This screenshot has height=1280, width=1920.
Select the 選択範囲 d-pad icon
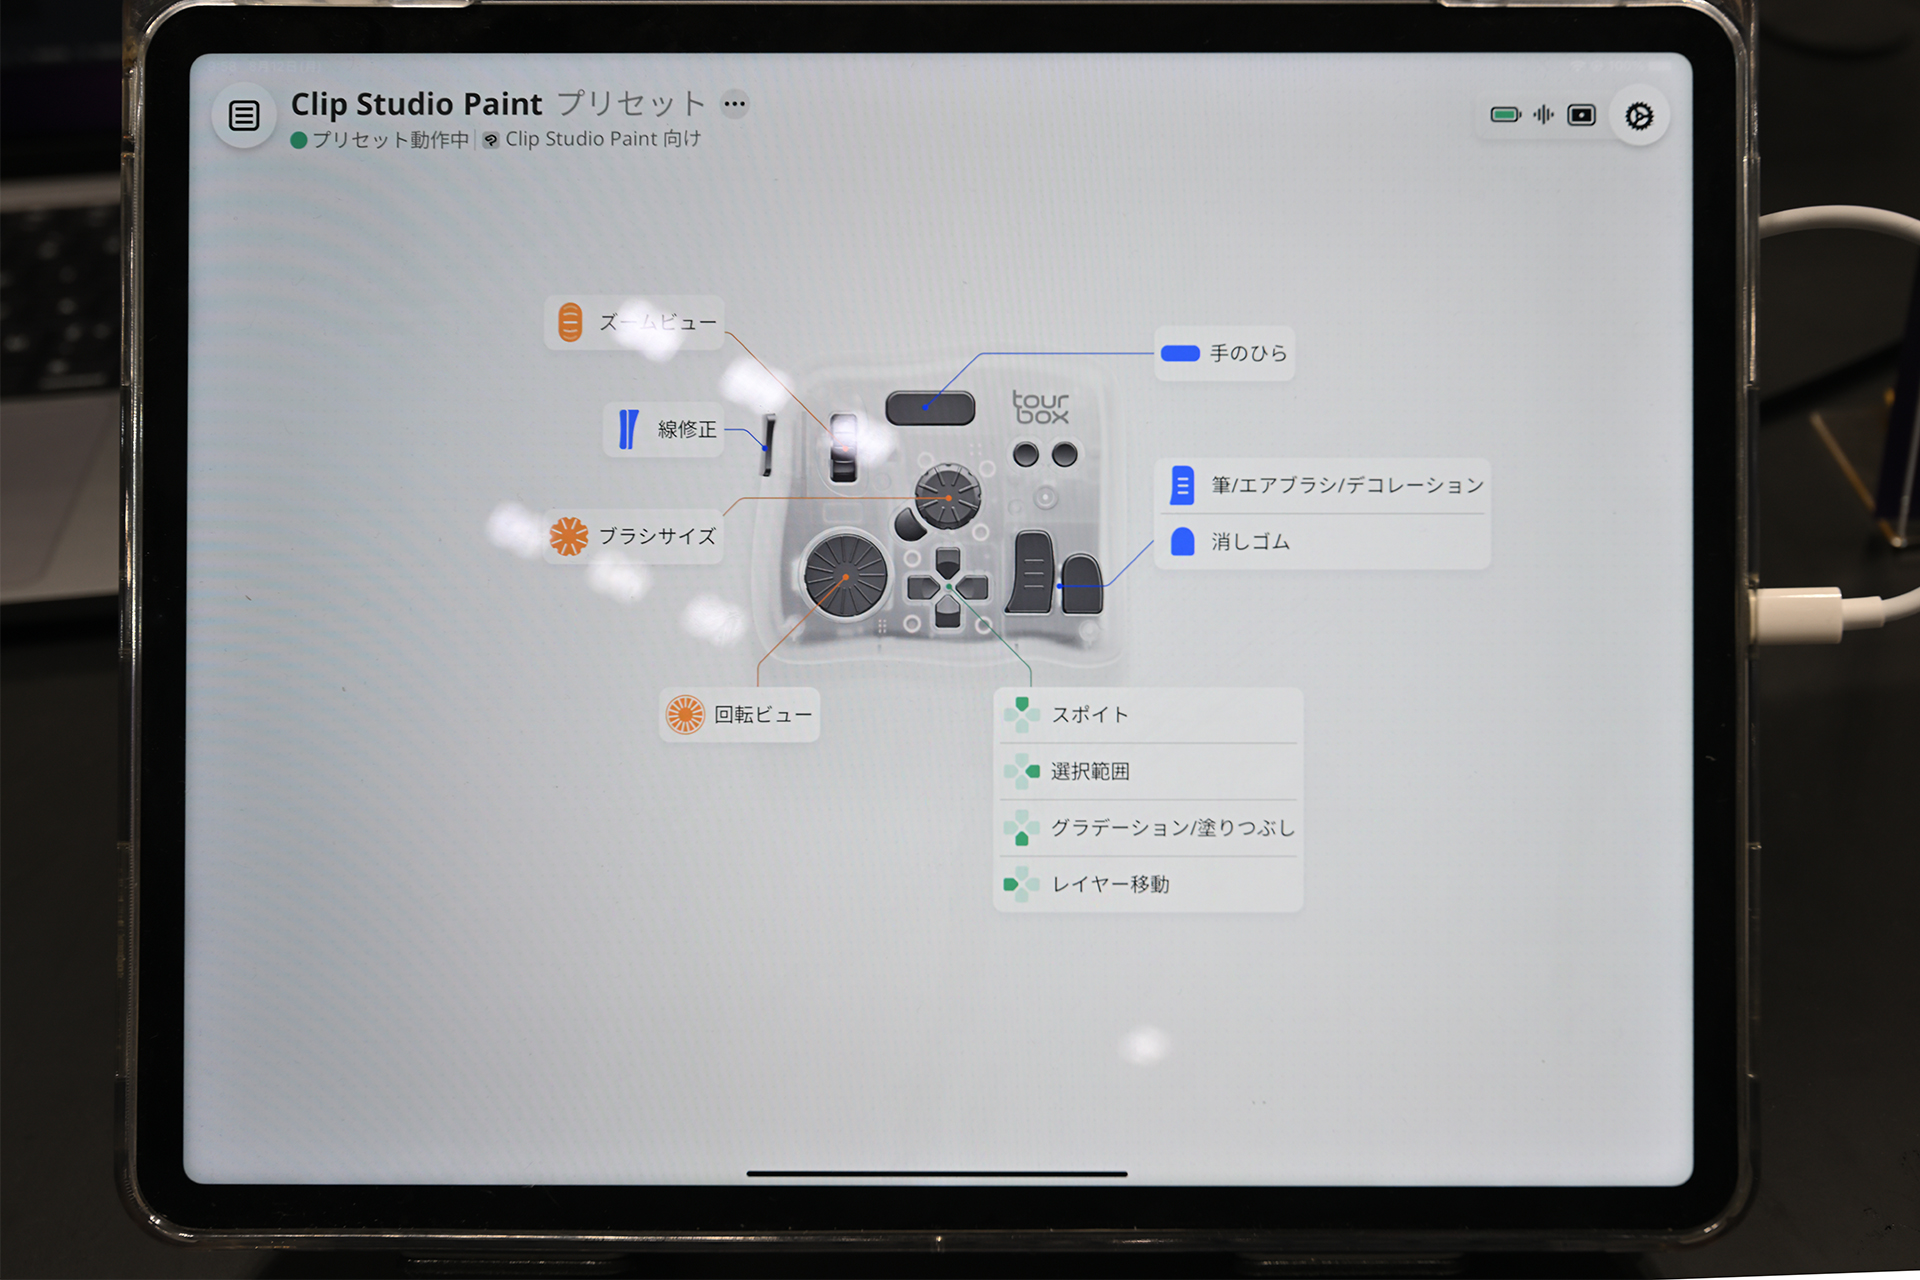tap(1022, 771)
